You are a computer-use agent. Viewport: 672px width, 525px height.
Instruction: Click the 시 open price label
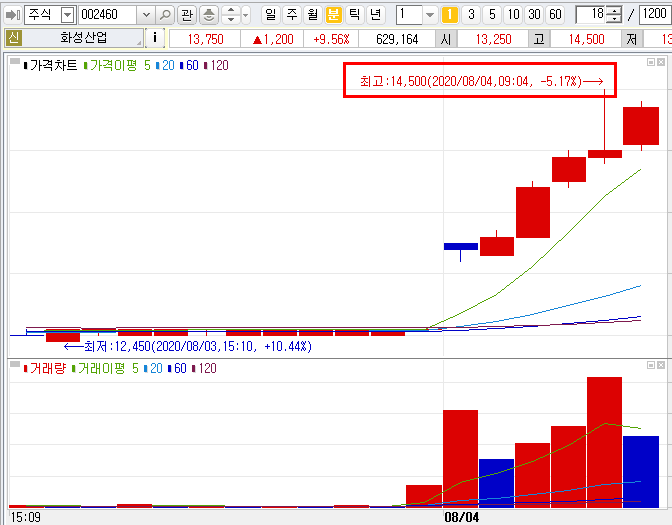click(446, 39)
